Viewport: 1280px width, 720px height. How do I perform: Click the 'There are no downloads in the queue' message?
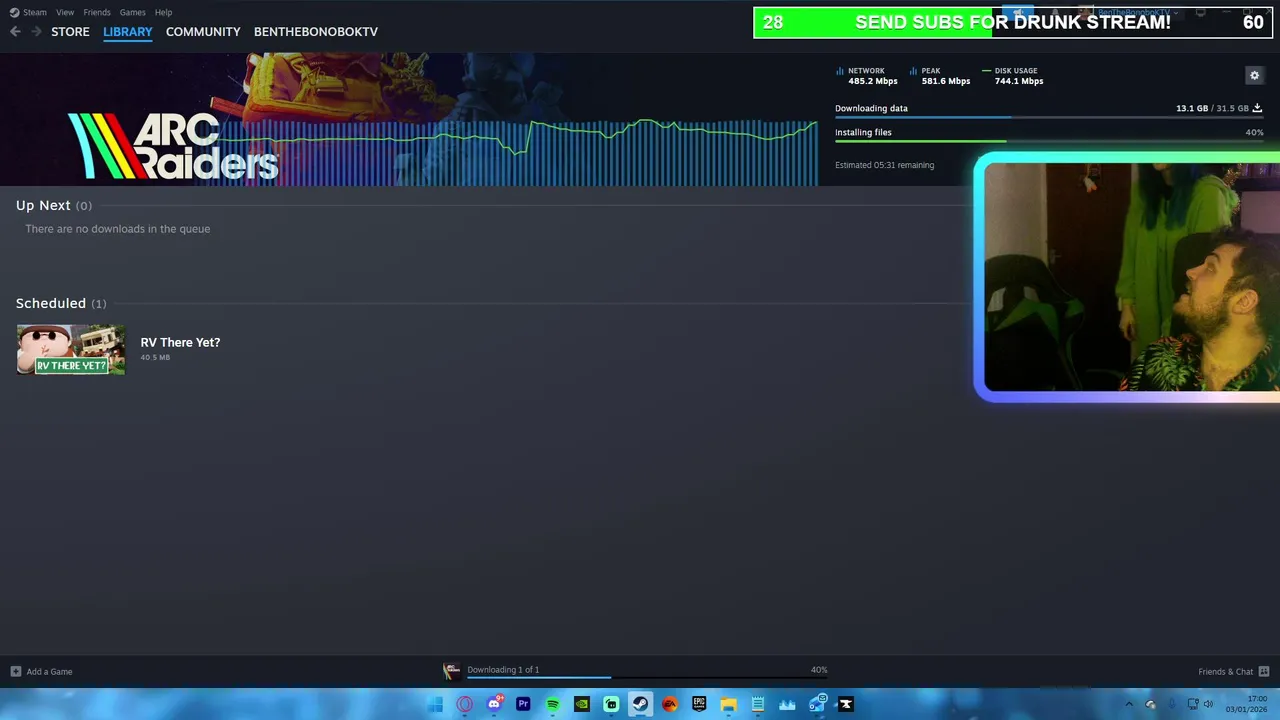[x=118, y=229]
